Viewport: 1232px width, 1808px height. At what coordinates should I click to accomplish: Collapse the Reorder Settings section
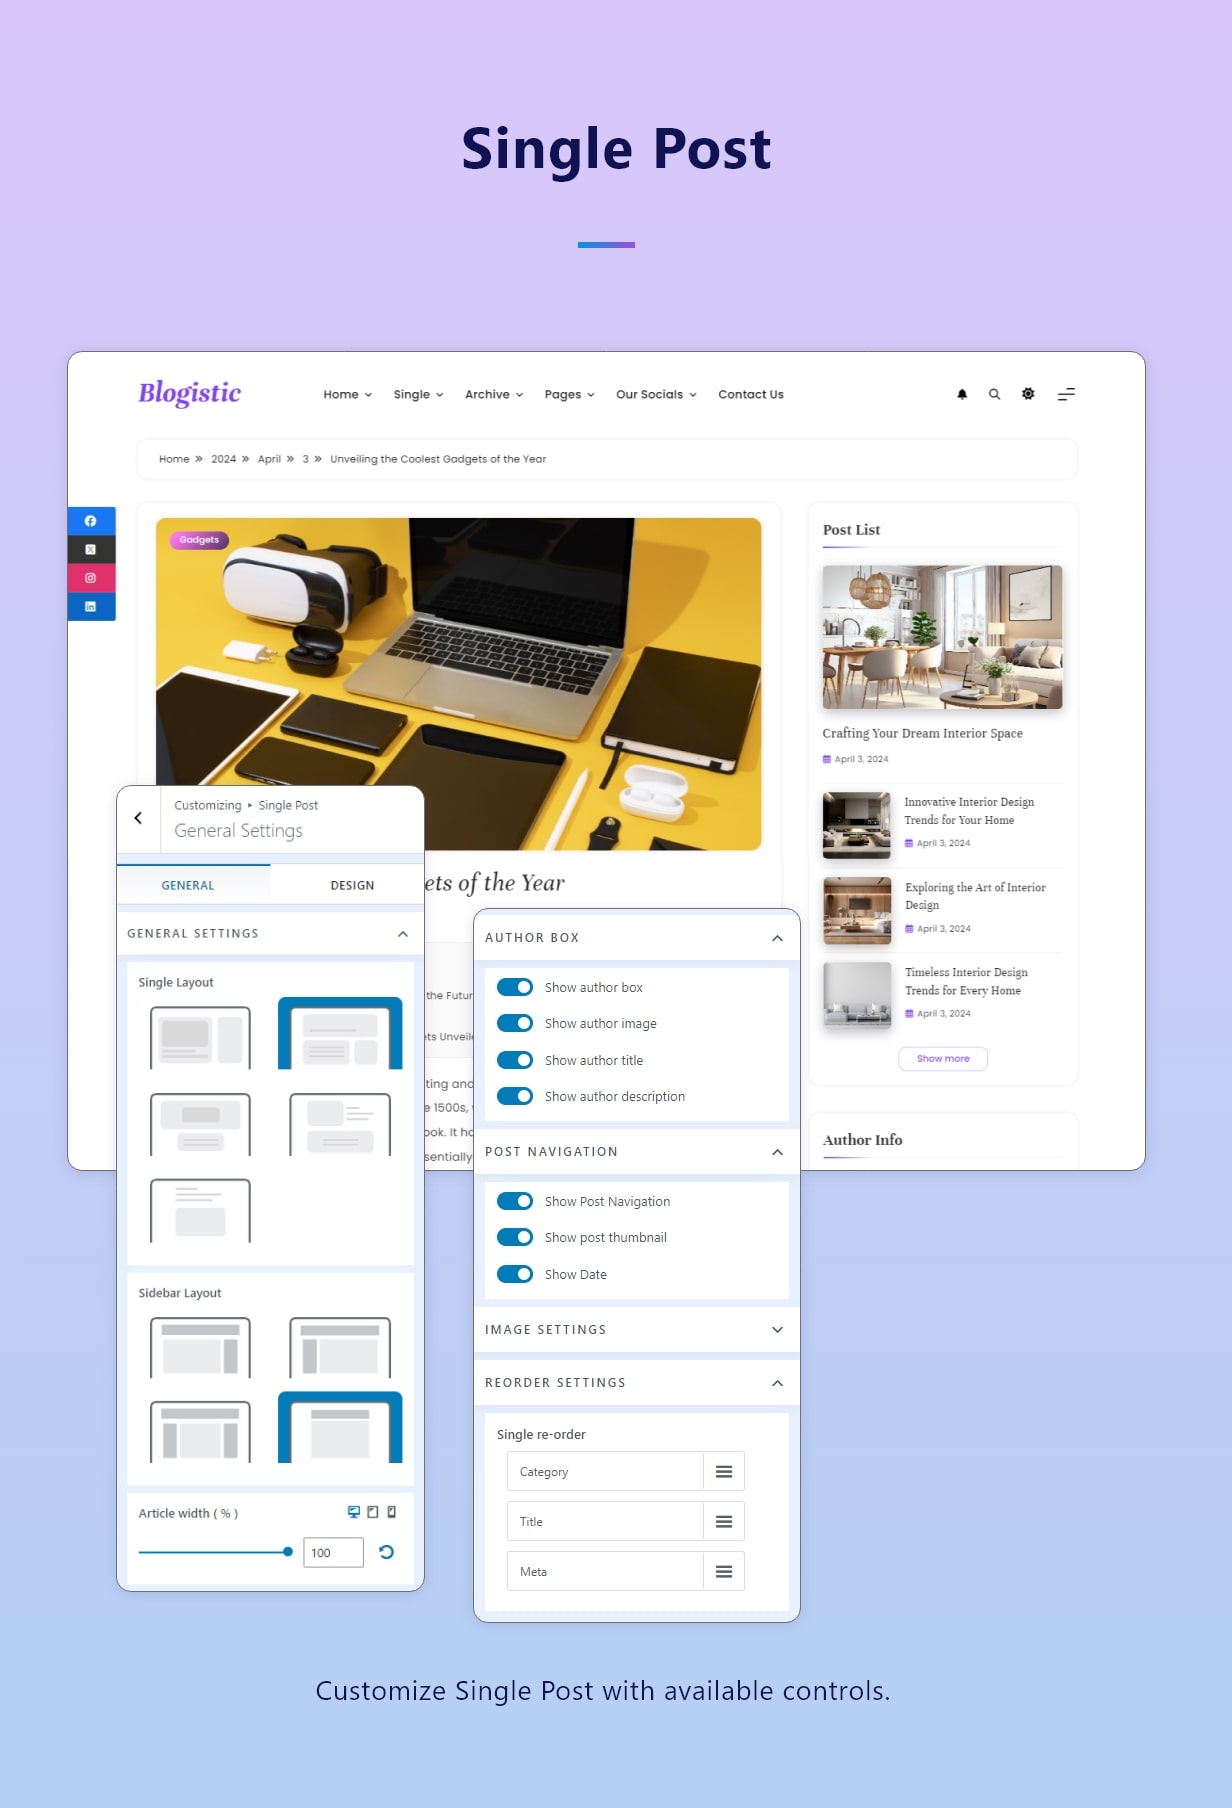777,1383
